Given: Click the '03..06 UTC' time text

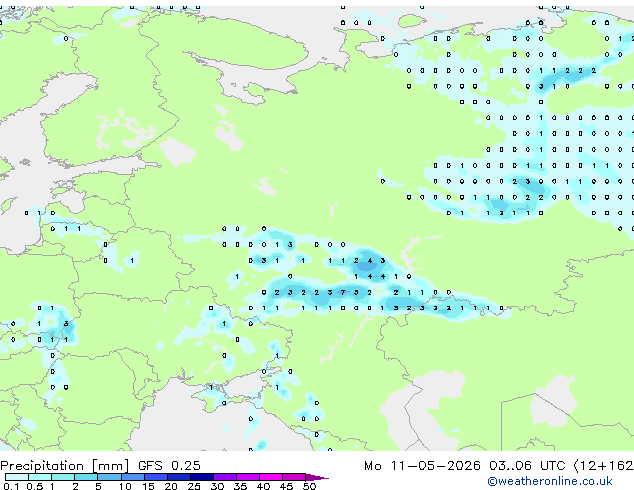Looking at the screenshot, I should point(527,466).
